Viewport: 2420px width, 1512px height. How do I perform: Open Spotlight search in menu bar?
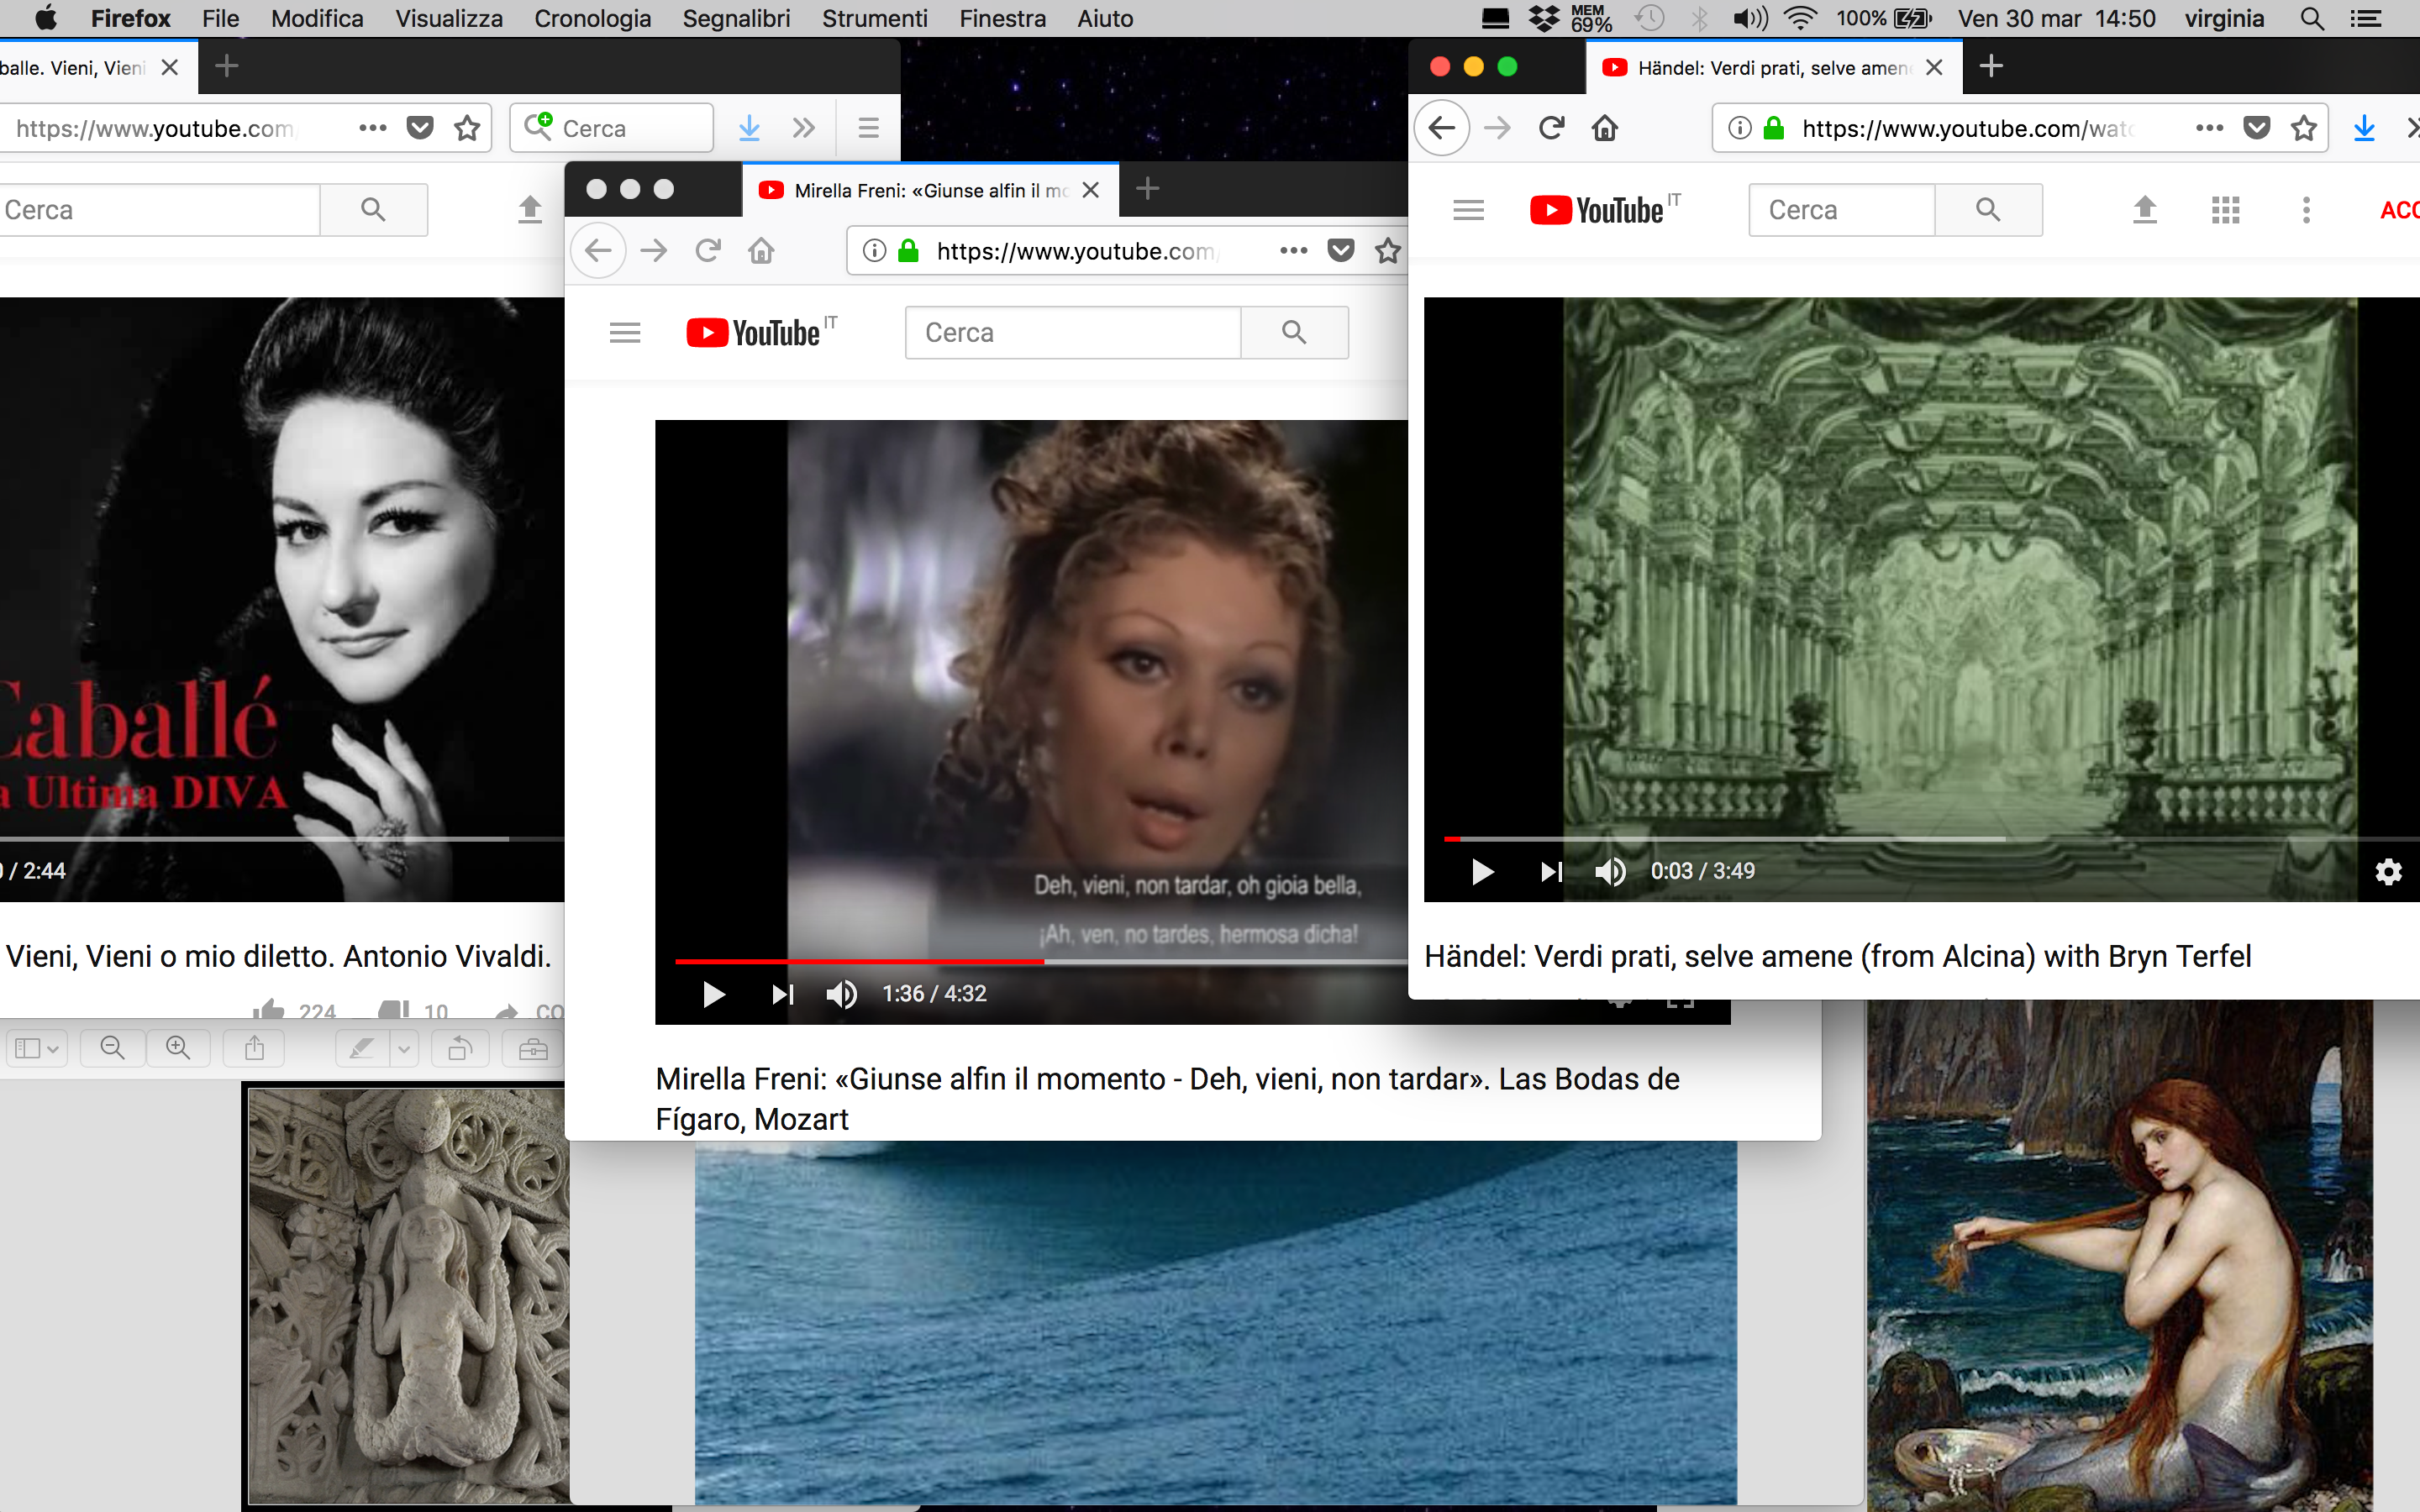(2311, 18)
